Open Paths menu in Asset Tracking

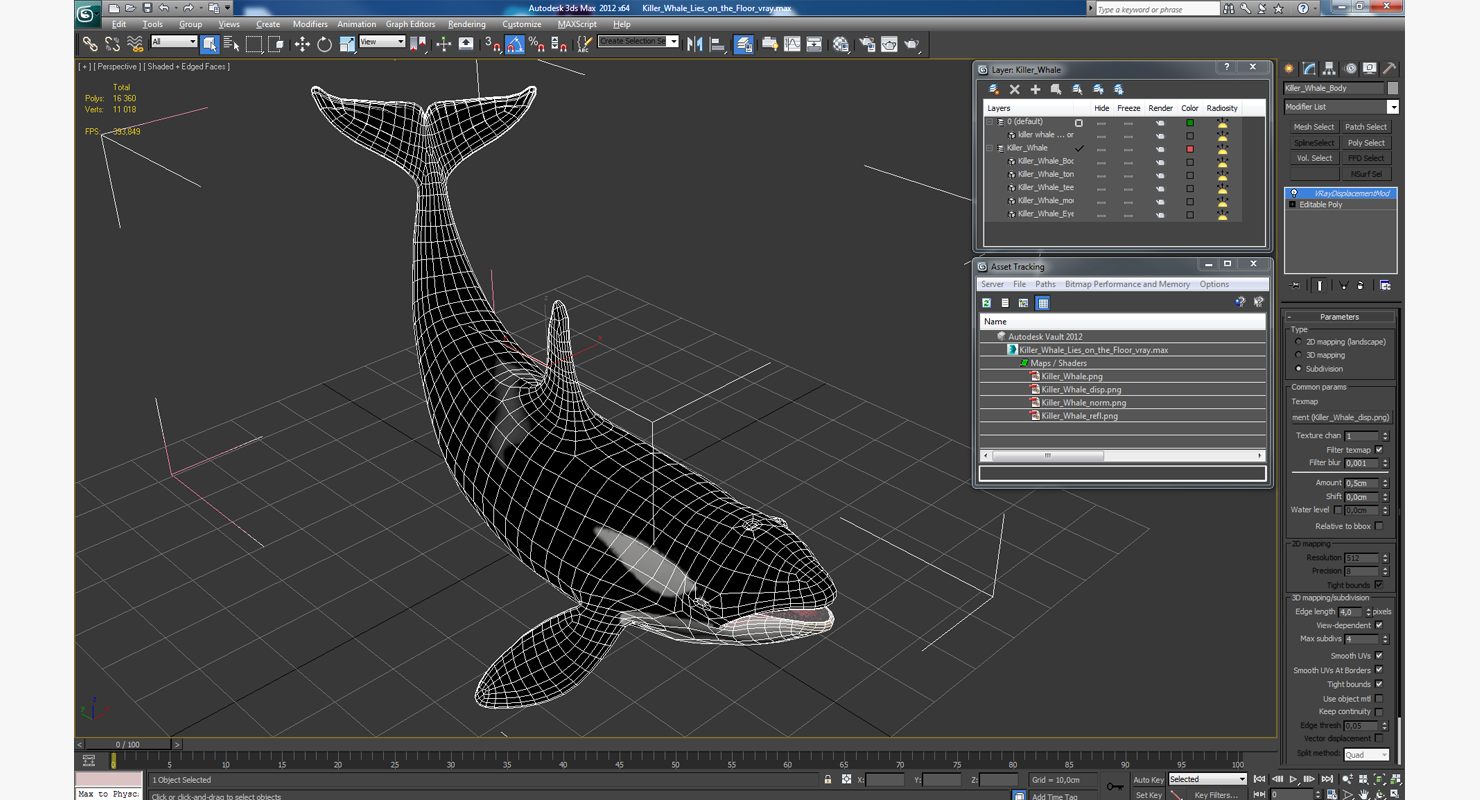pyautogui.click(x=1045, y=284)
